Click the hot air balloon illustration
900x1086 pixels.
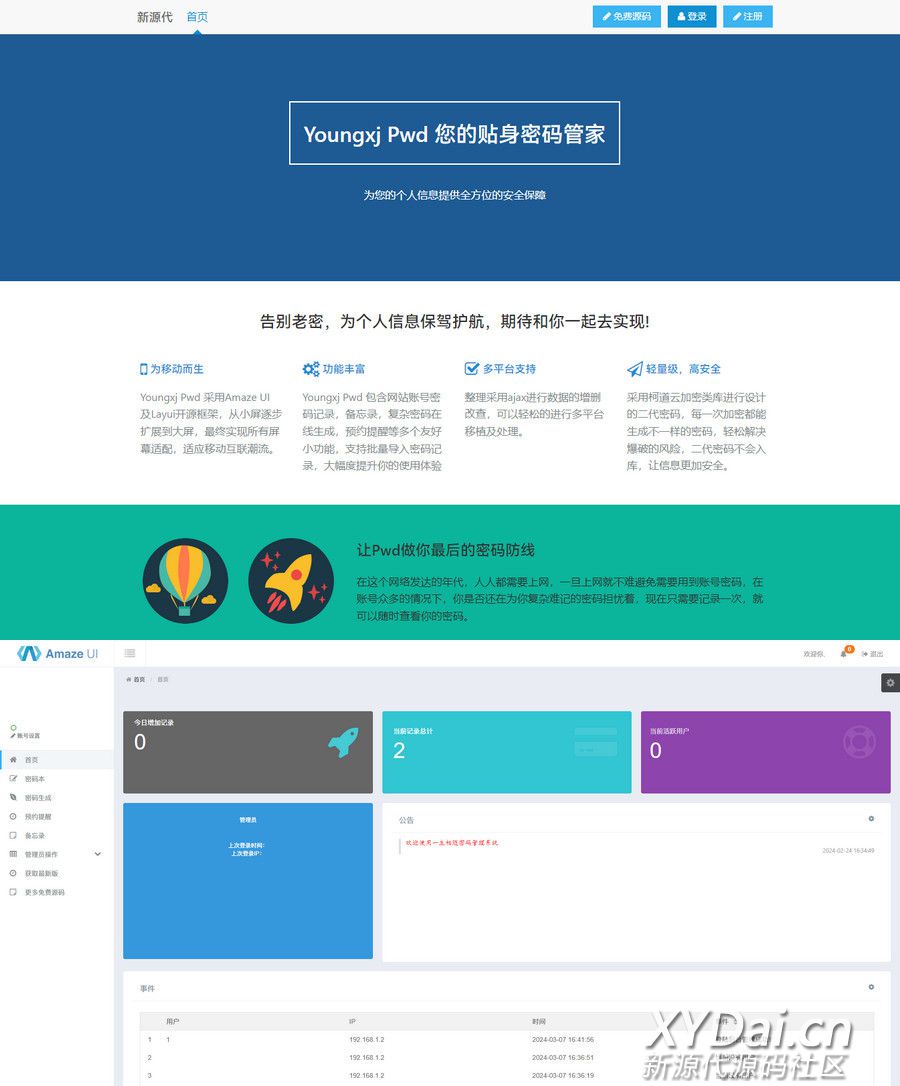click(x=185, y=581)
